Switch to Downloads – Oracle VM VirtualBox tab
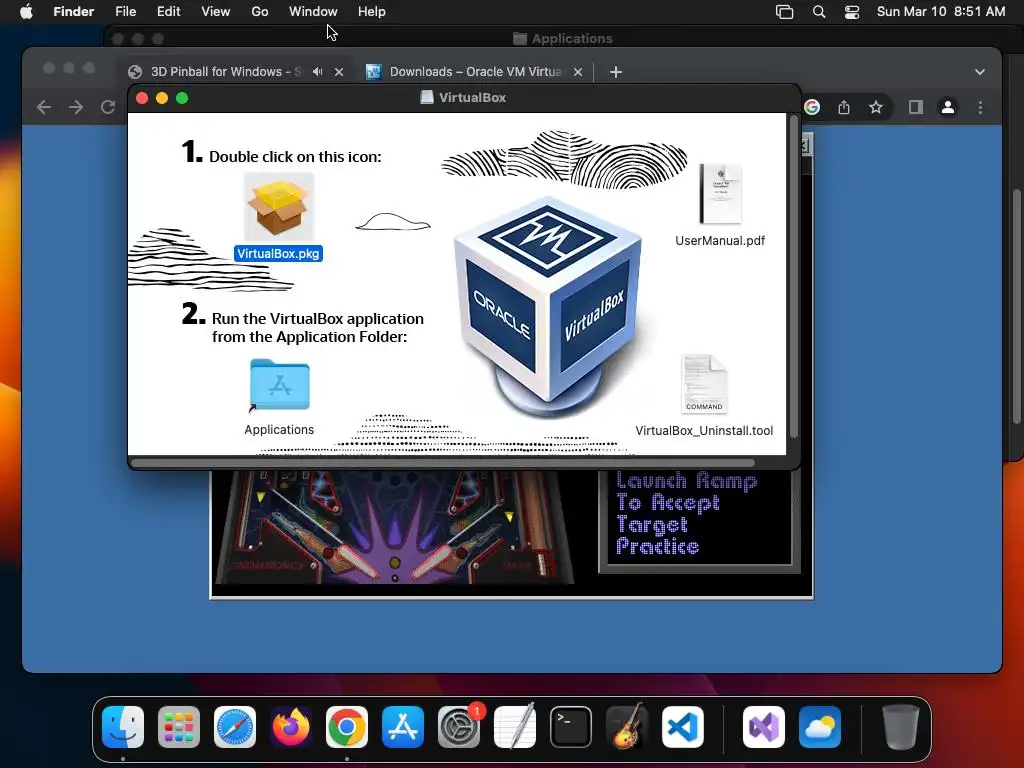1024x768 pixels. pyautogui.click(x=475, y=72)
